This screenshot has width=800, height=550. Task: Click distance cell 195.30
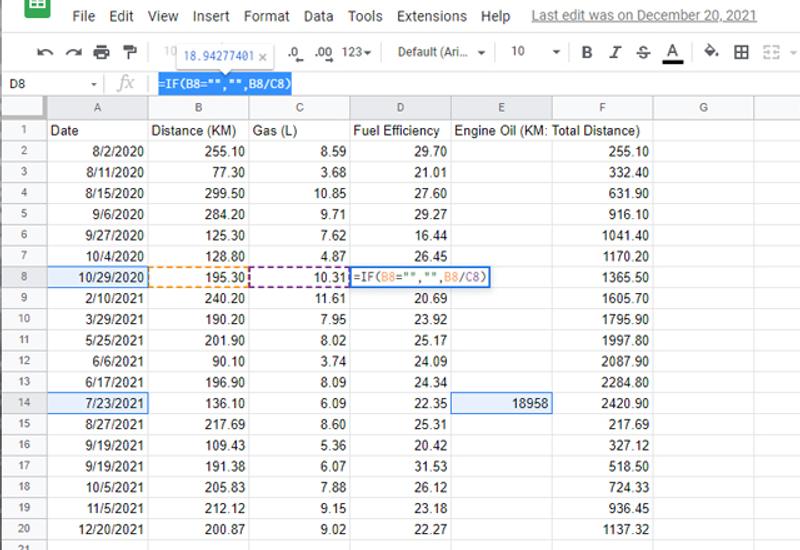pos(198,277)
